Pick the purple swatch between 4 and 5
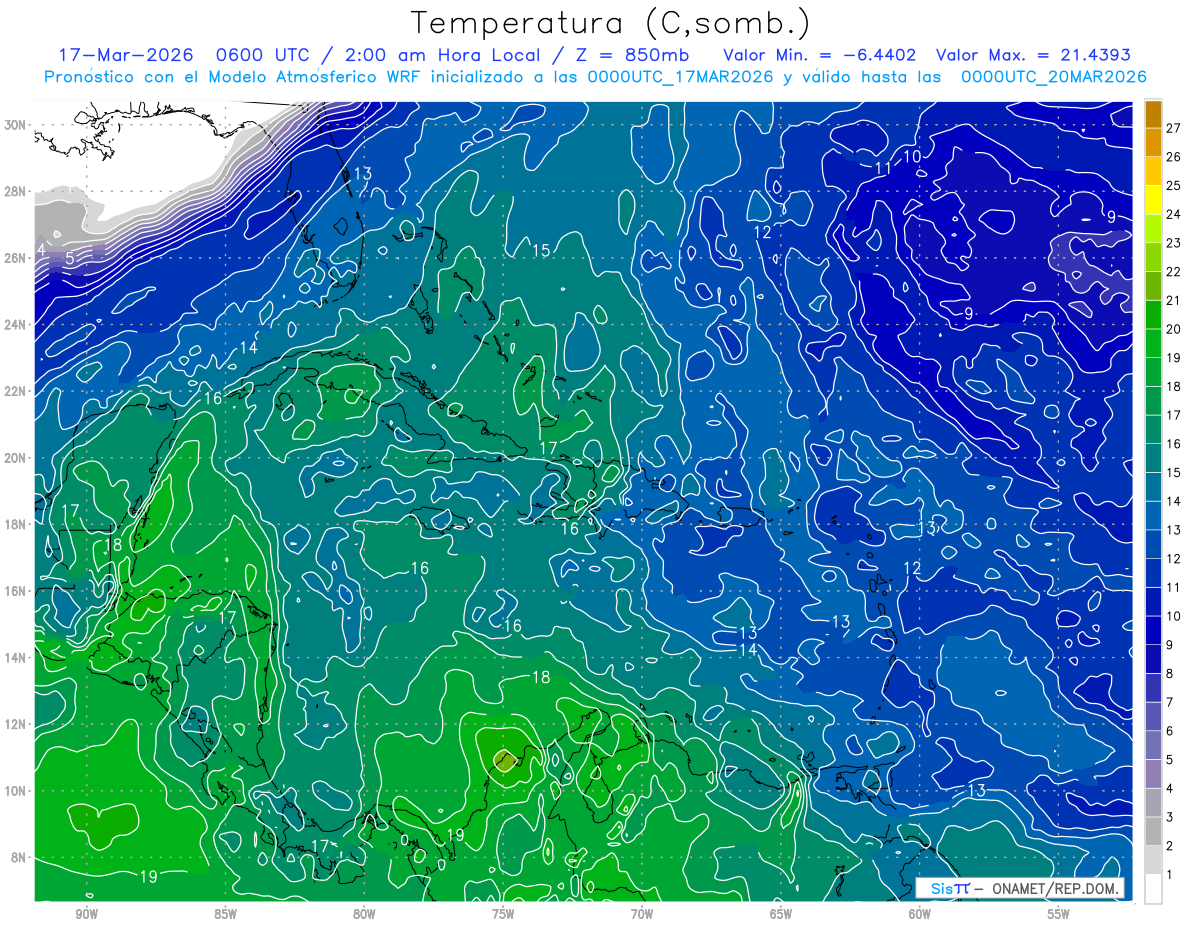The width and height of the screenshot is (1200, 927). coord(1153,774)
